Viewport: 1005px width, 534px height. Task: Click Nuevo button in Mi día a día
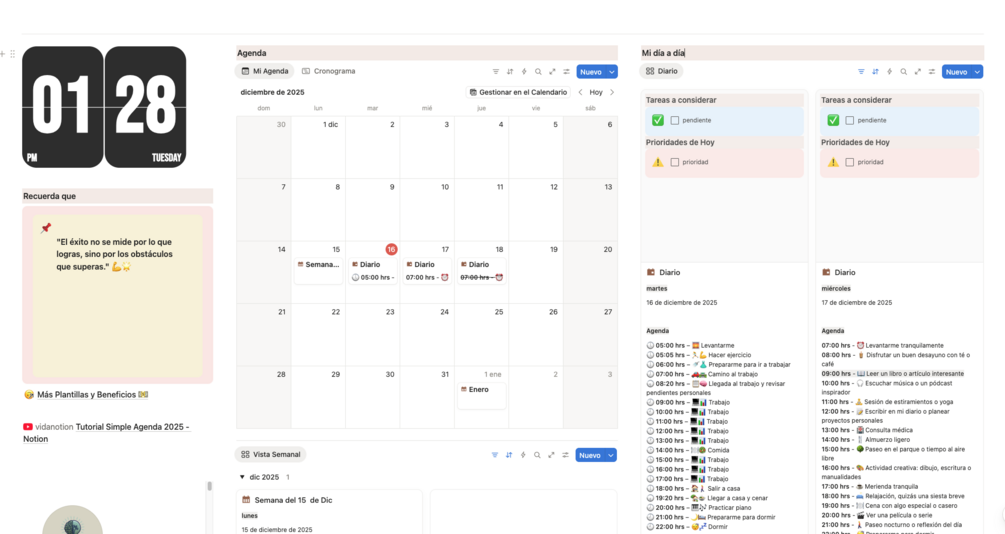point(956,72)
